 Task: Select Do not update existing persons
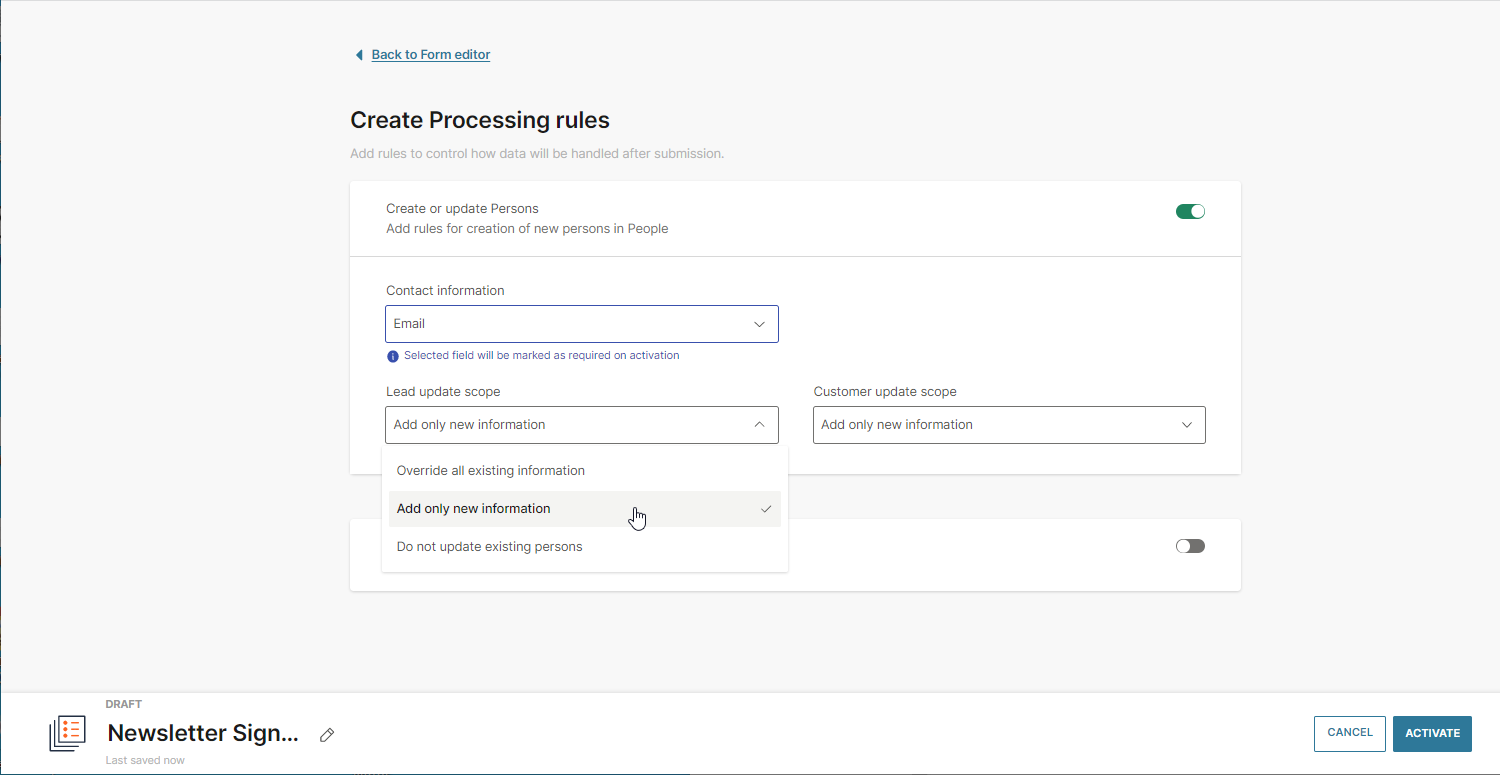(489, 547)
